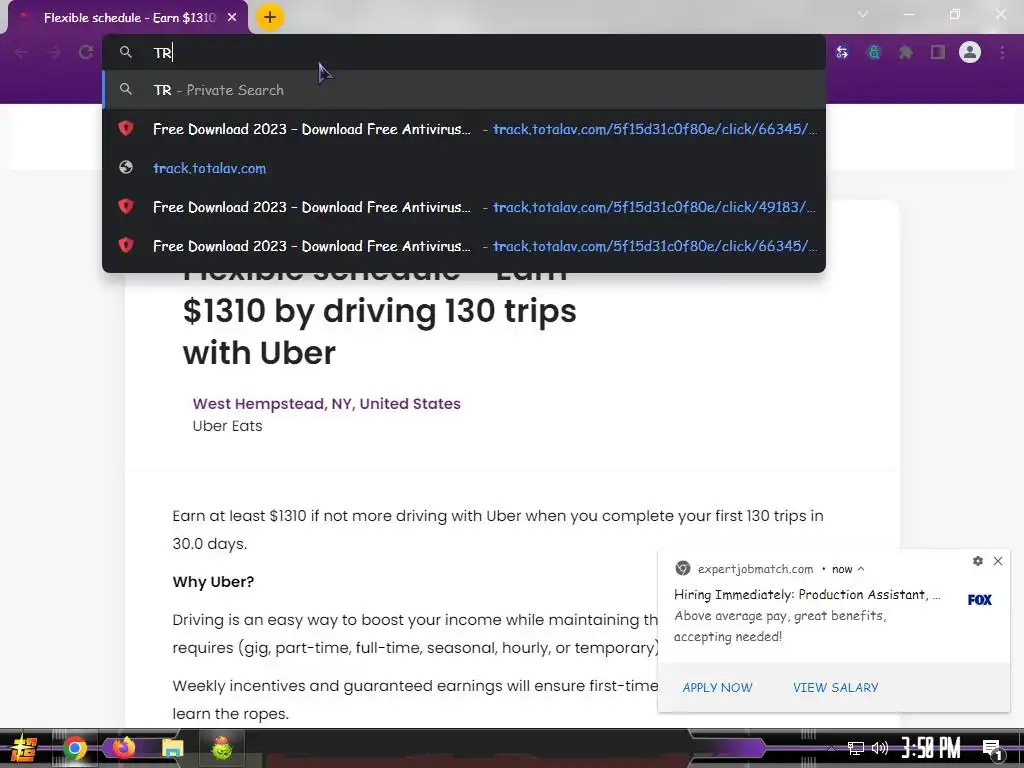1024x768 pixels.
Task: Launch Firefox from the taskbar
Action: click(x=123, y=748)
